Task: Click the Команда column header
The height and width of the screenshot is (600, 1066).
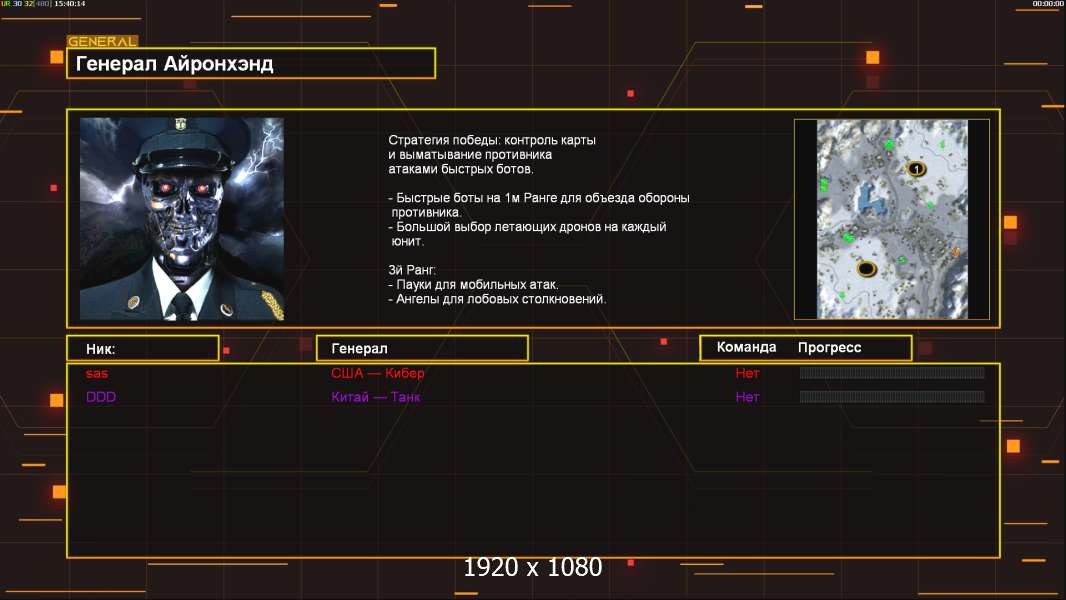Action: [x=746, y=347]
